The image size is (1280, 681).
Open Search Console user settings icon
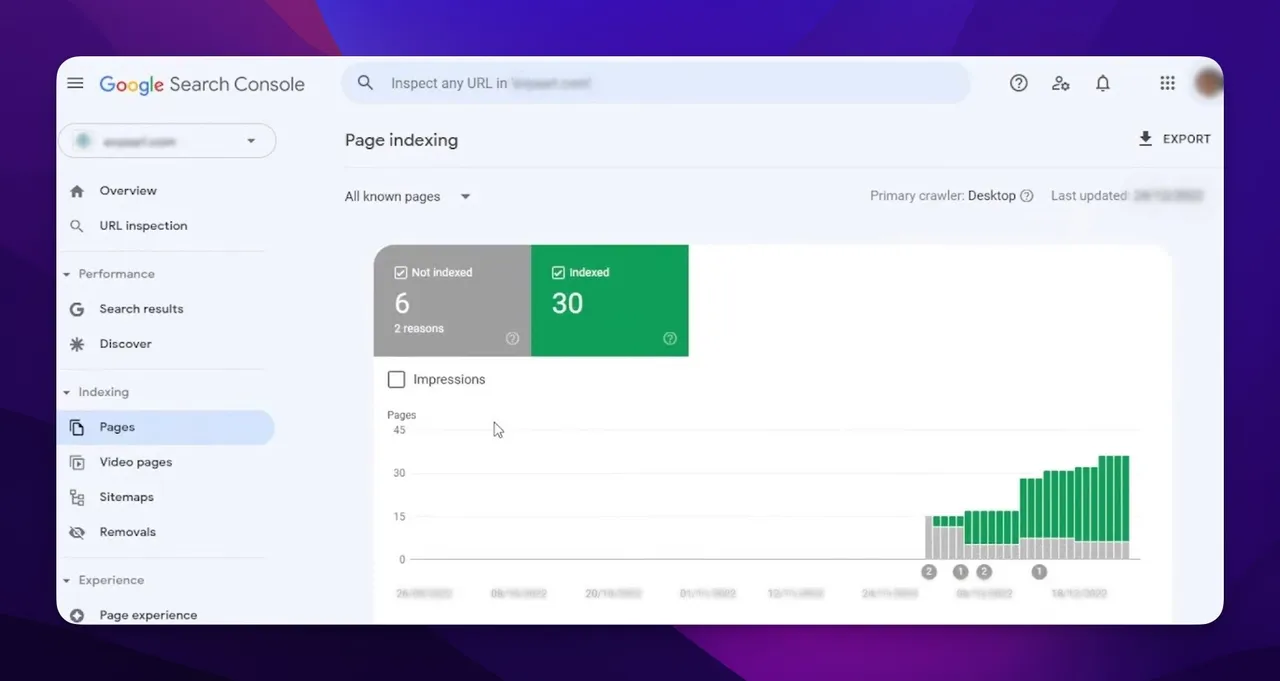[x=1061, y=84]
